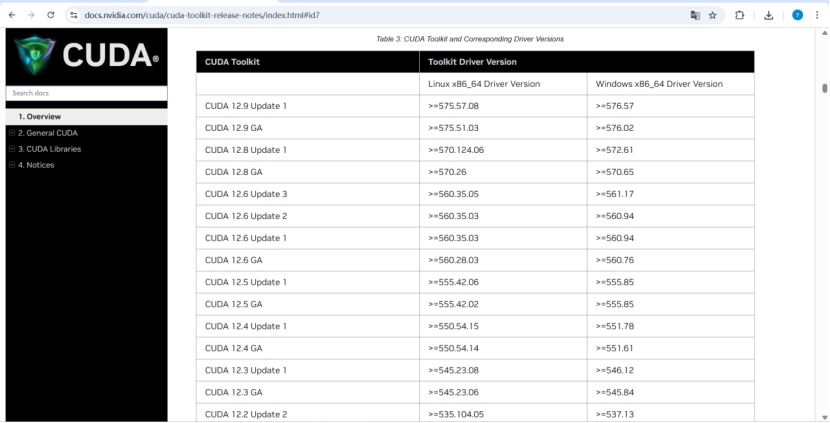This screenshot has height=423, width=830.
Task: Click the CUDA 12.5 GA cell
Action: (308, 304)
